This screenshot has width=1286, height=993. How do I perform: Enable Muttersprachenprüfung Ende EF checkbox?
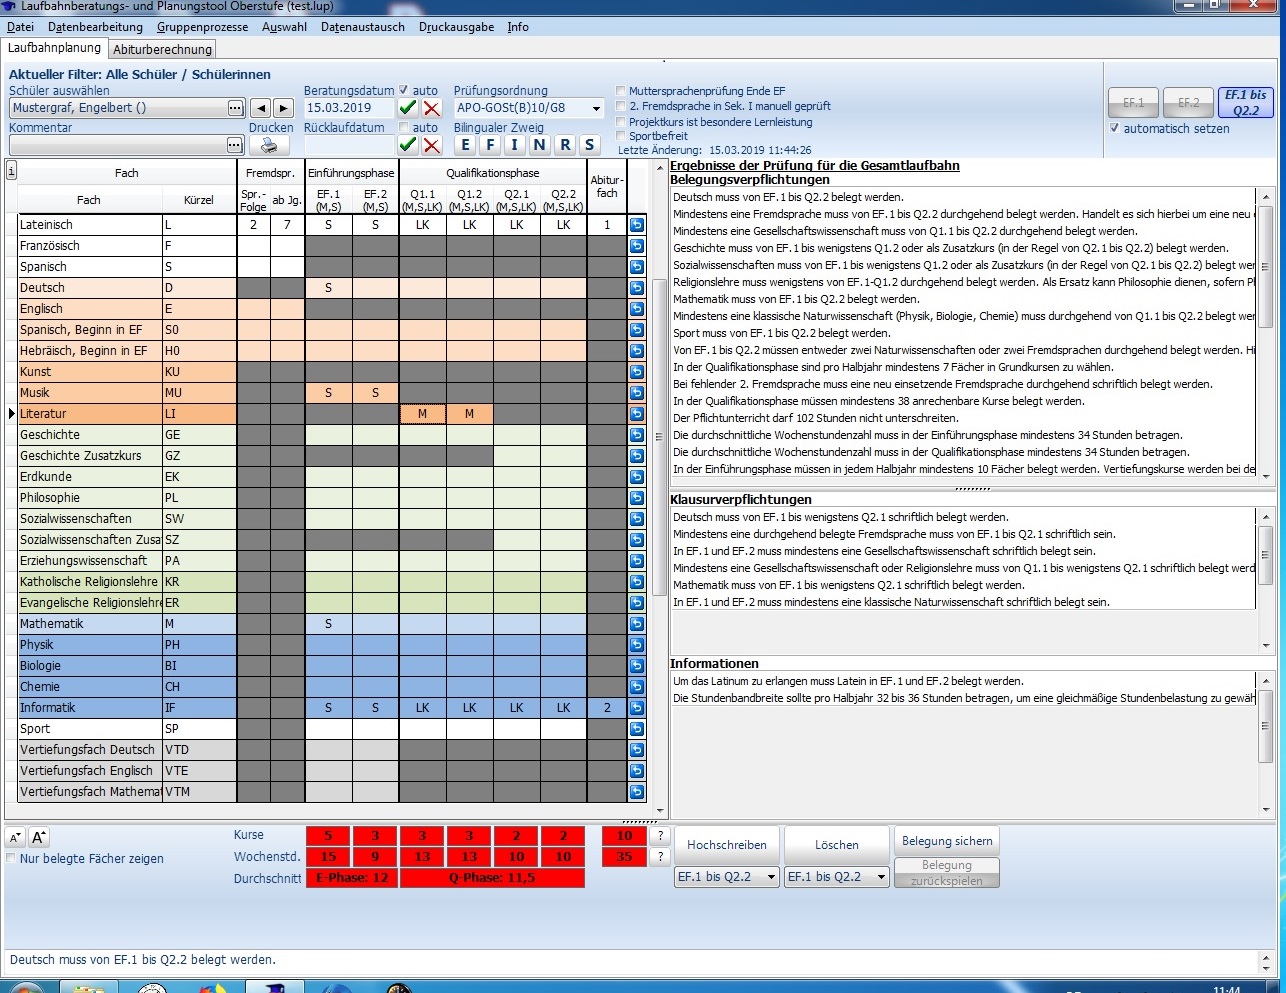(621, 91)
